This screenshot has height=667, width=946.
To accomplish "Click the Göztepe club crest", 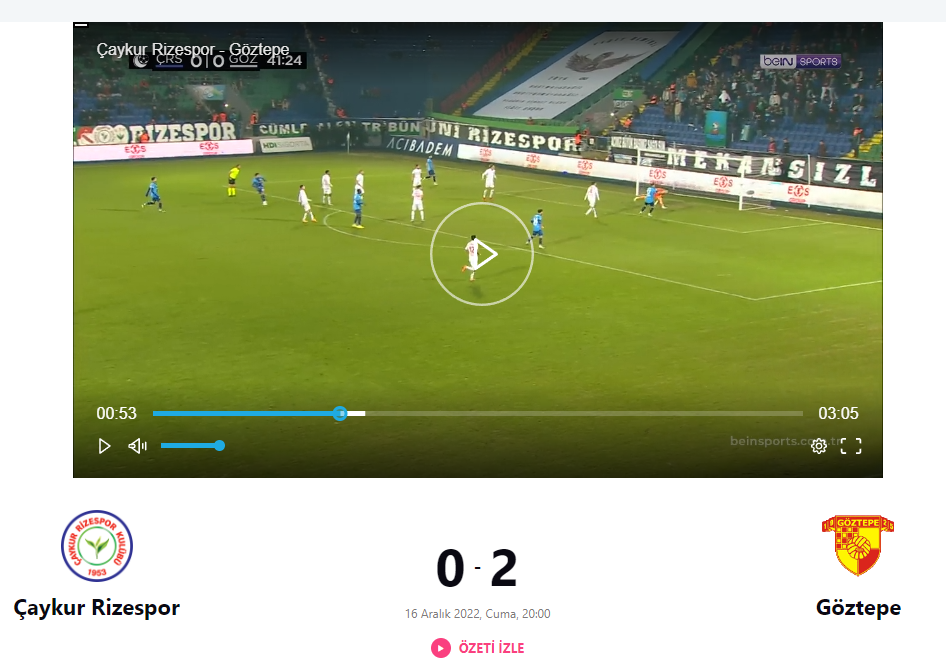I will pos(858,545).
